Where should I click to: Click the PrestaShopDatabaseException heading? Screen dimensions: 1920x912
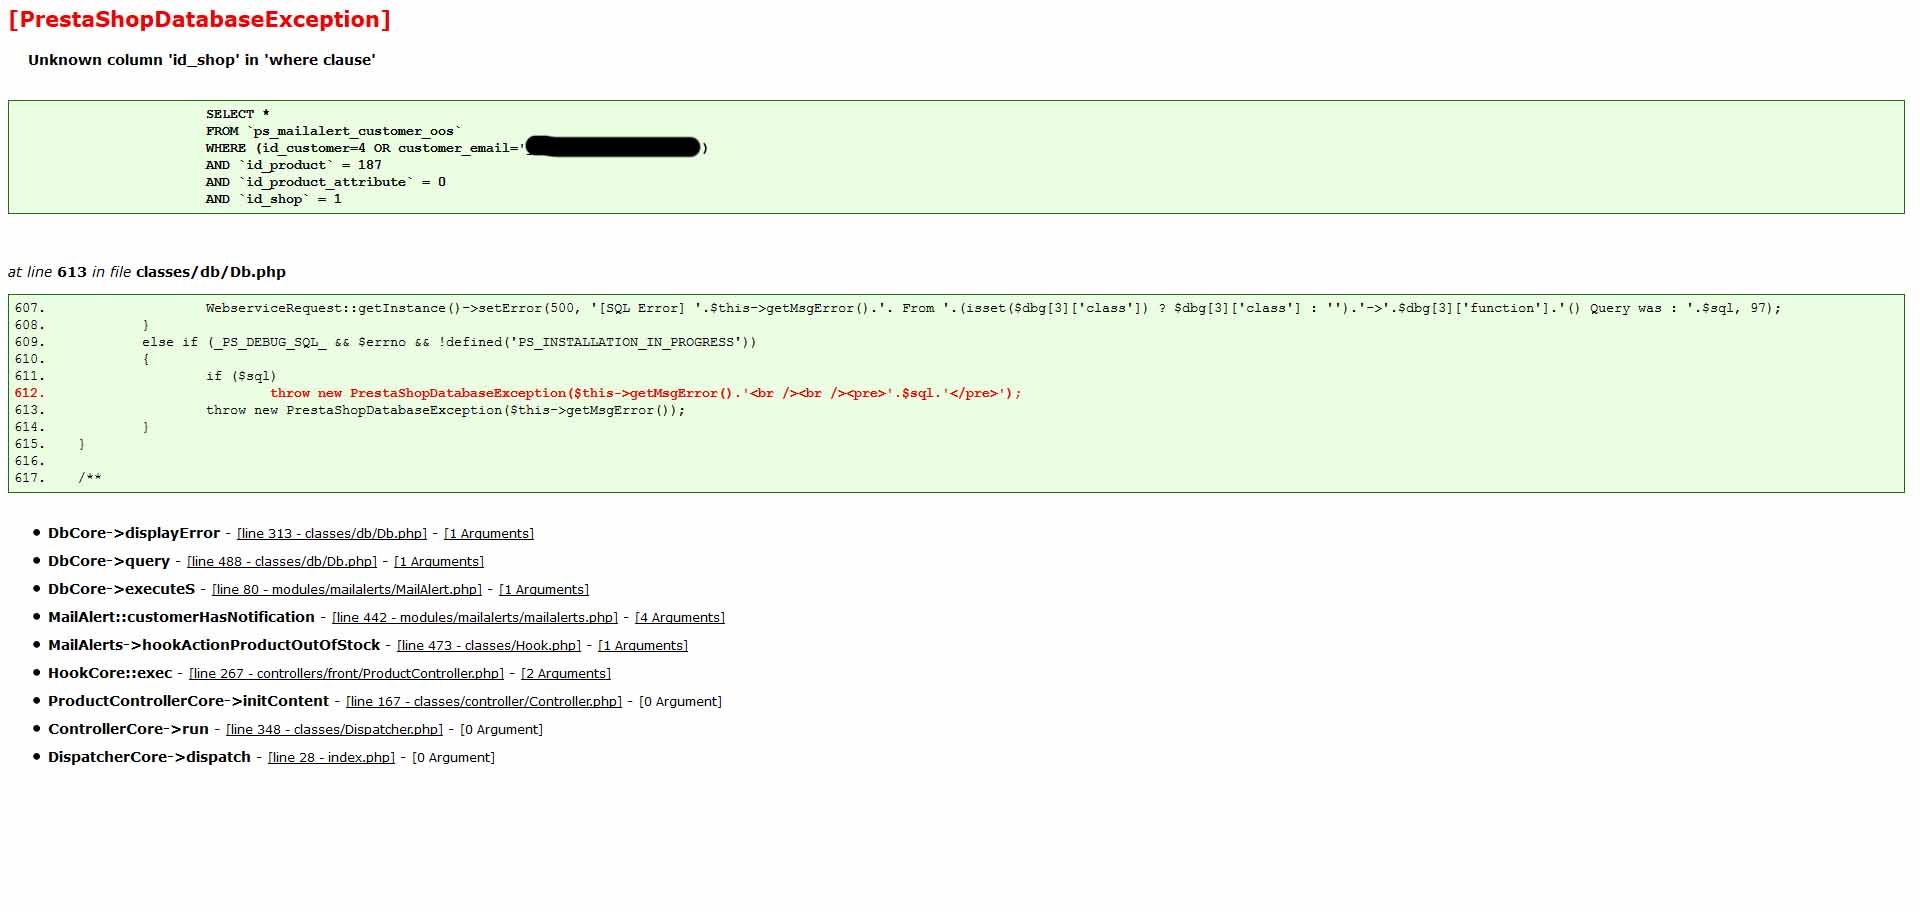(x=200, y=20)
